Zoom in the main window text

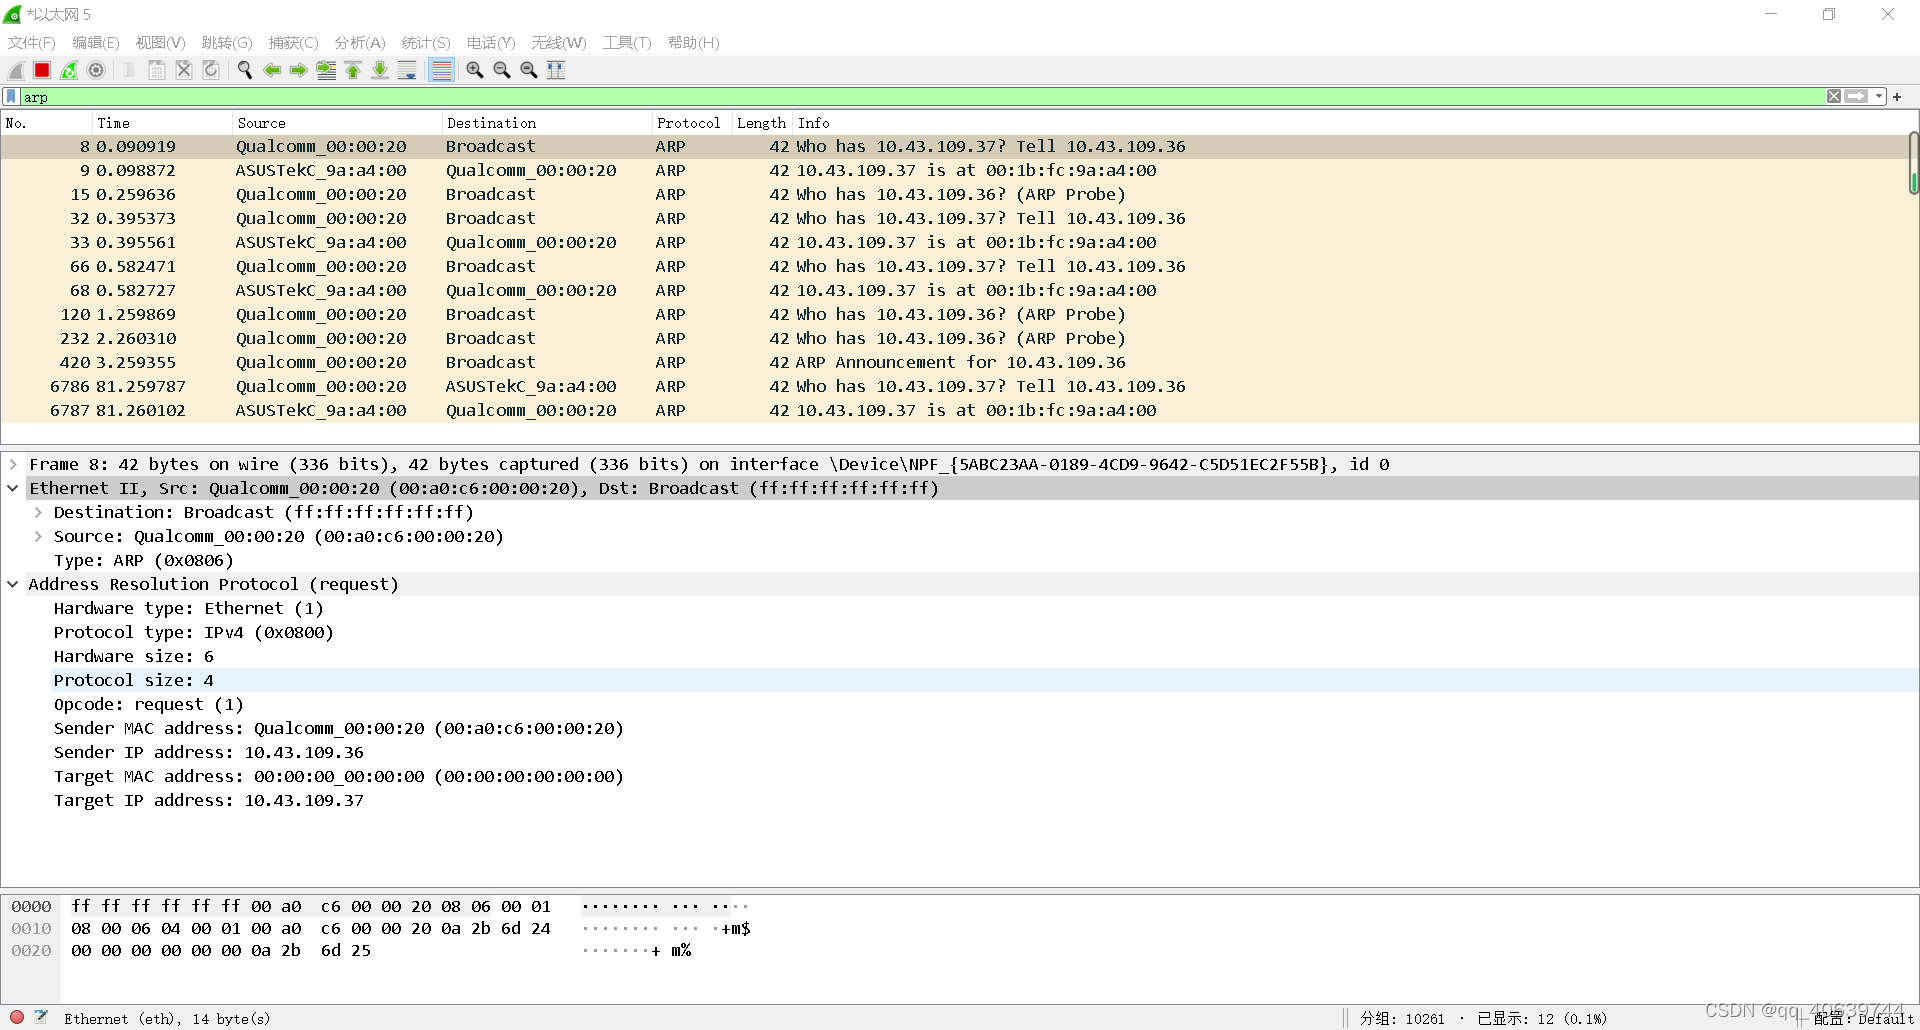(475, 70)
